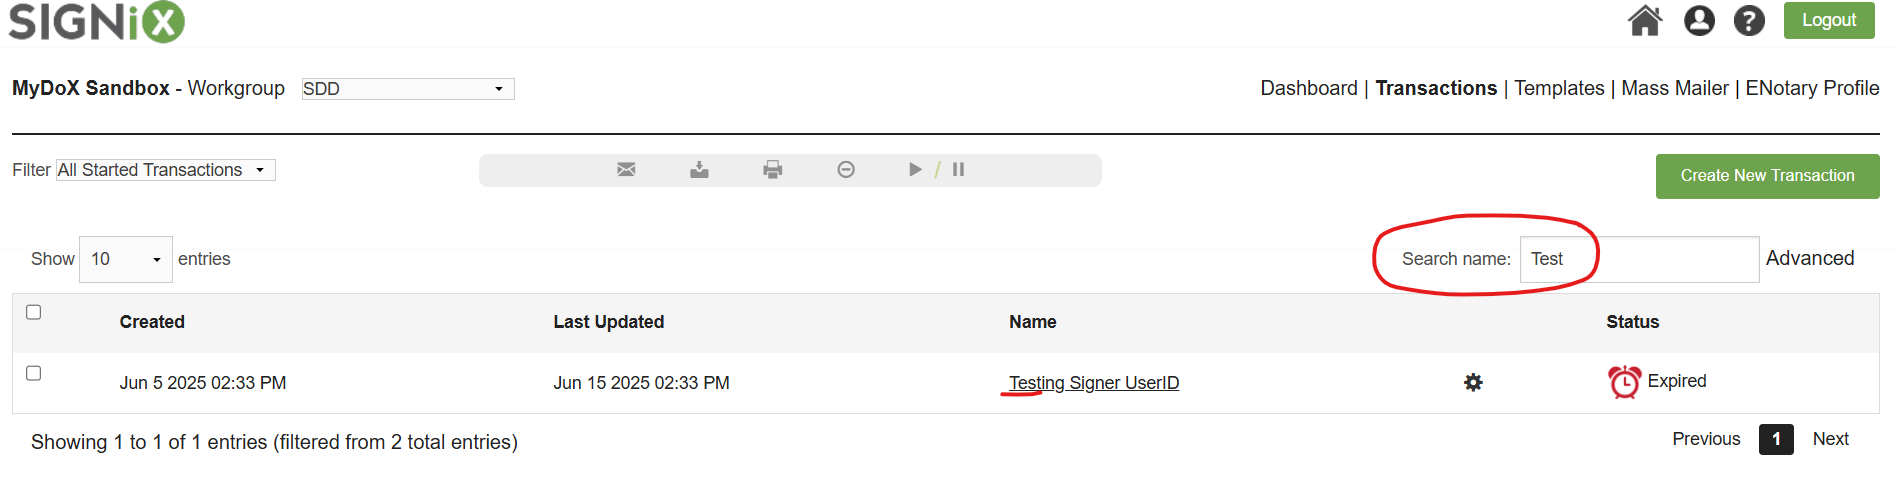Viewport: 1896px width, 491px height.
Task: Open the Templates menu item
Action: [1558, 88]
